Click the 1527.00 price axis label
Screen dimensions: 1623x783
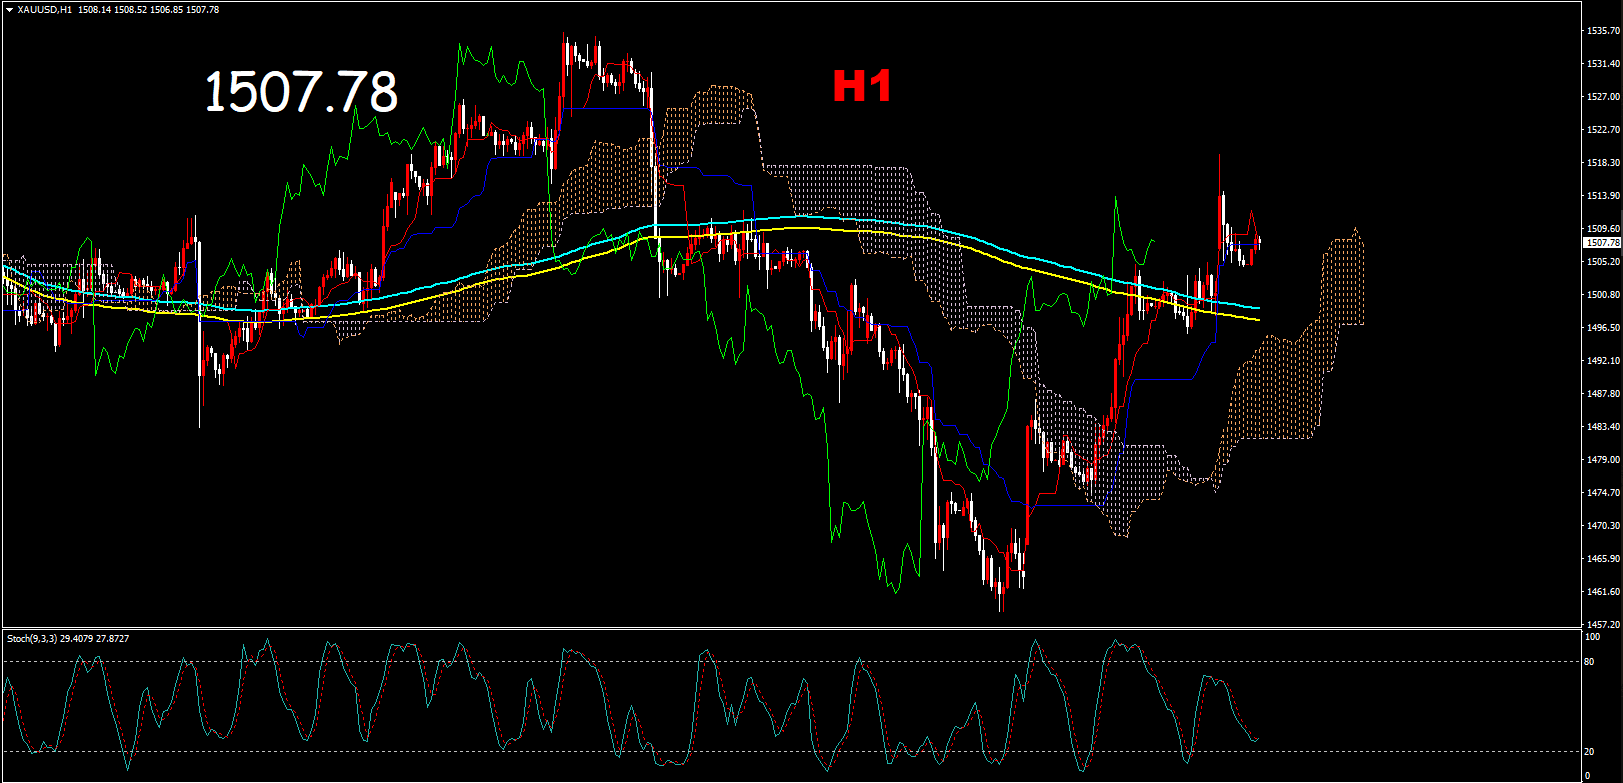point(1603,97)
